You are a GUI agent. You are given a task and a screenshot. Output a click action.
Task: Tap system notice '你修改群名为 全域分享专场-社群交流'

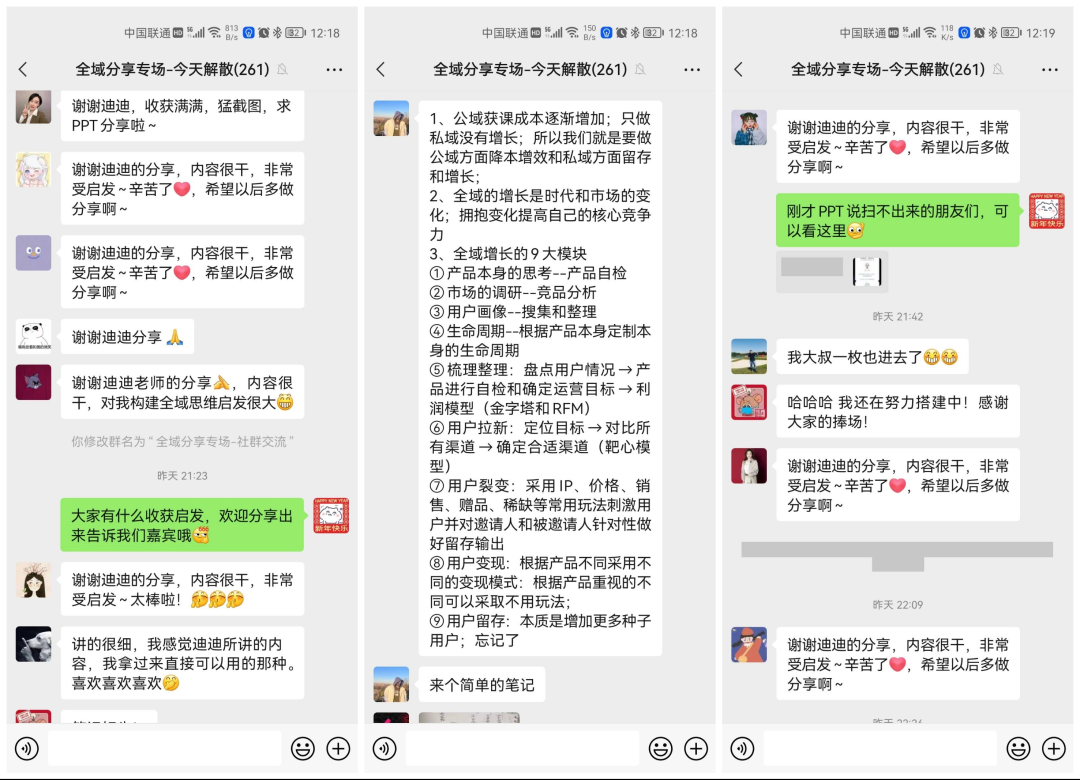coord(182,442)
